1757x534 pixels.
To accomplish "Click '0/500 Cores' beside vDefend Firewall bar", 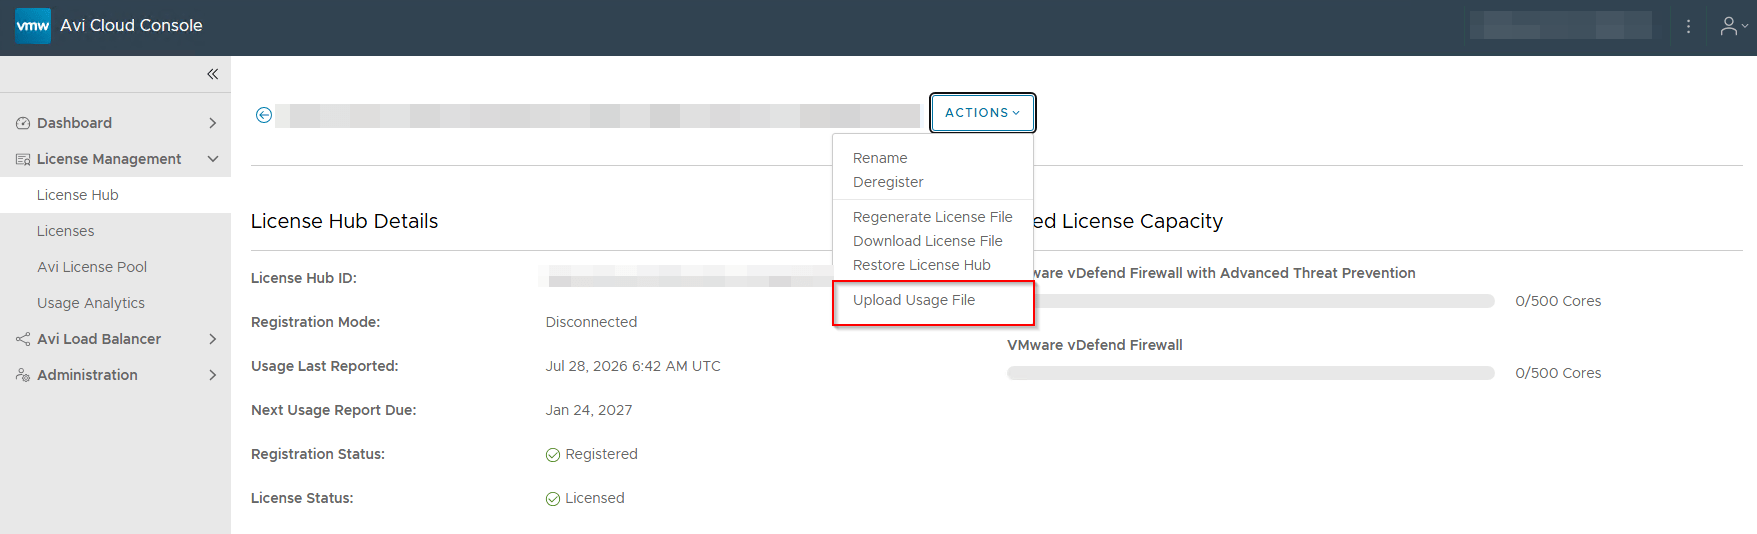I will [x=1558, y=373].
